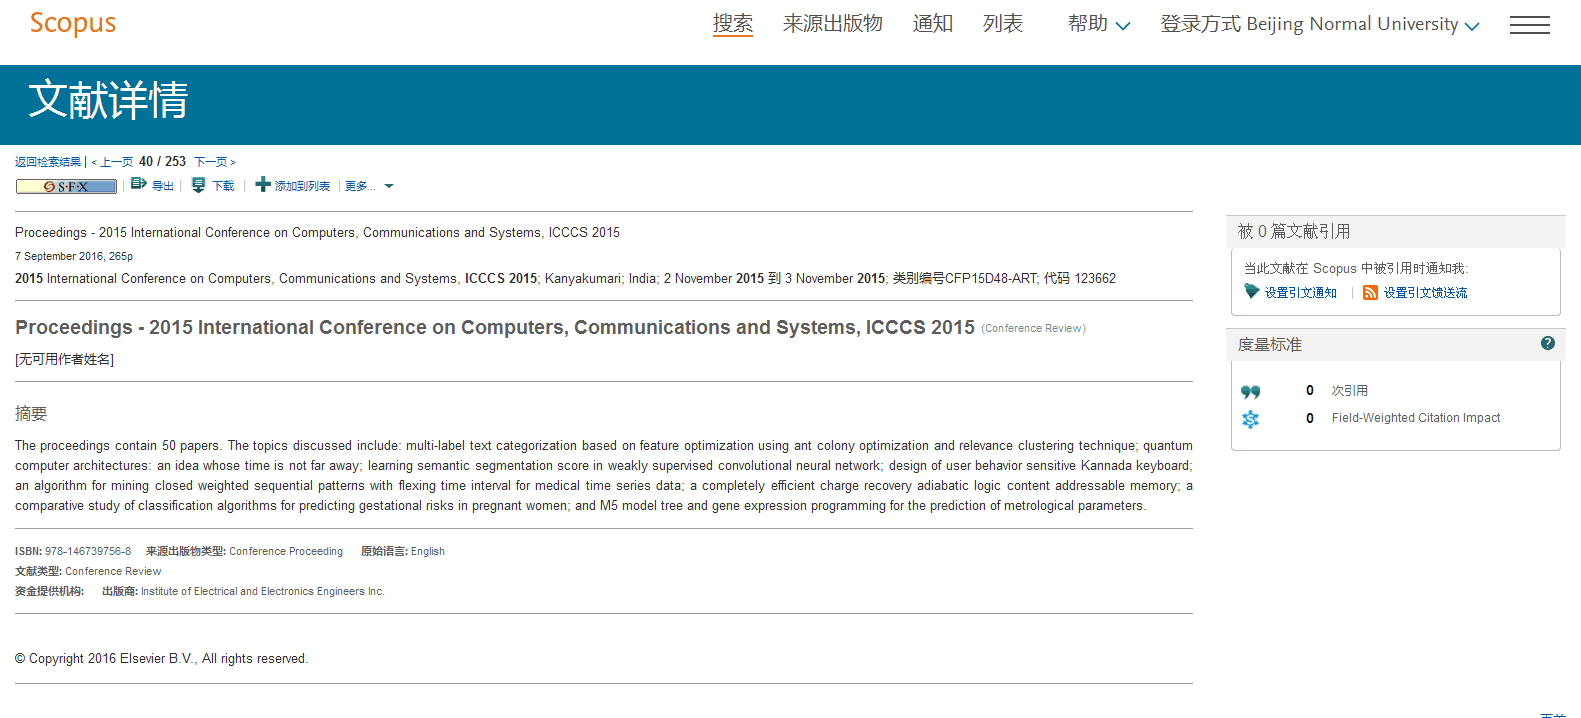Click 设置引文通知 set citation alert link

[x=1301, y=293]
